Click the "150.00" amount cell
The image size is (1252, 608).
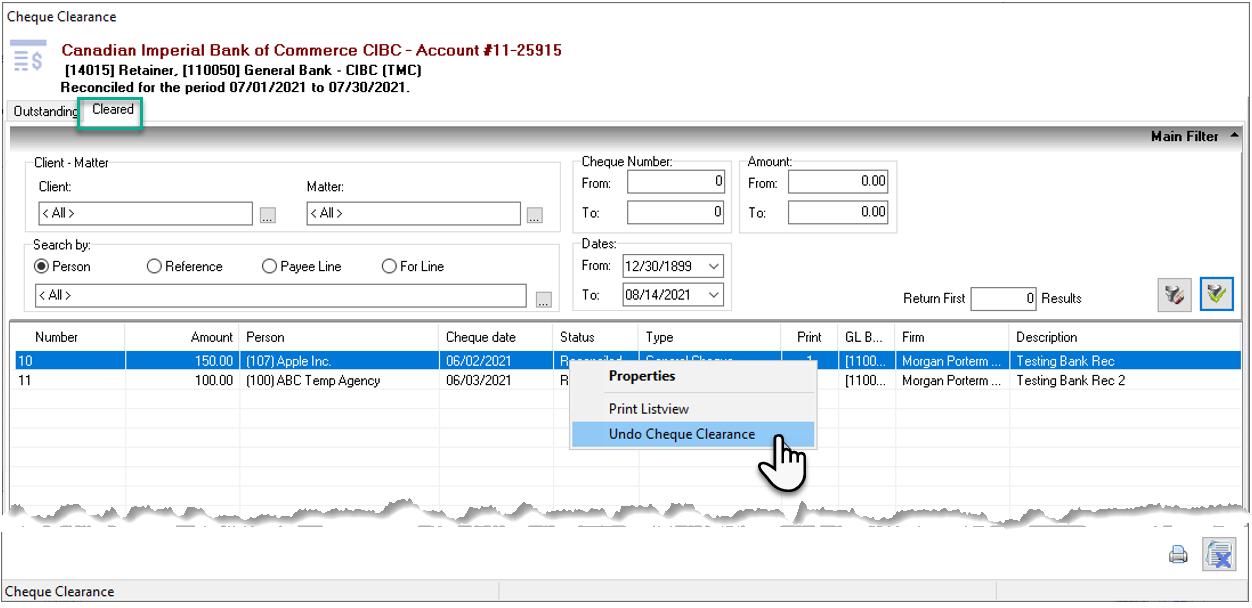coord(183,361)
